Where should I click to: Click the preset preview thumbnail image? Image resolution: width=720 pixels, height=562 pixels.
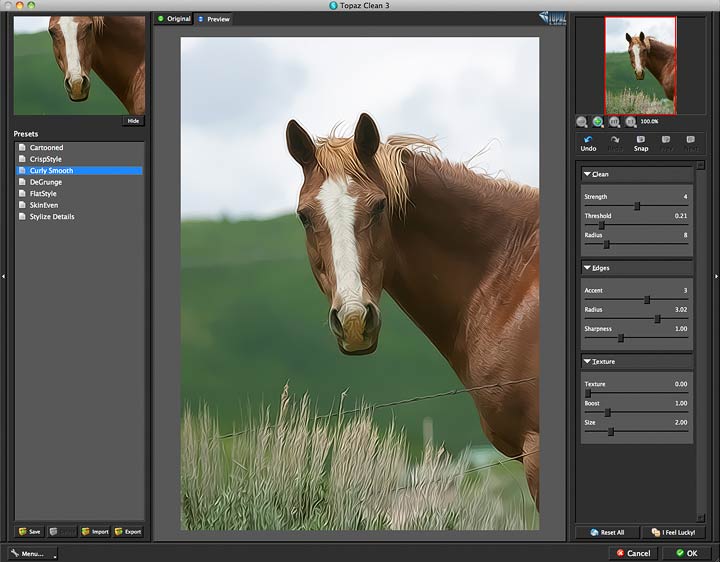pos(79,66)
